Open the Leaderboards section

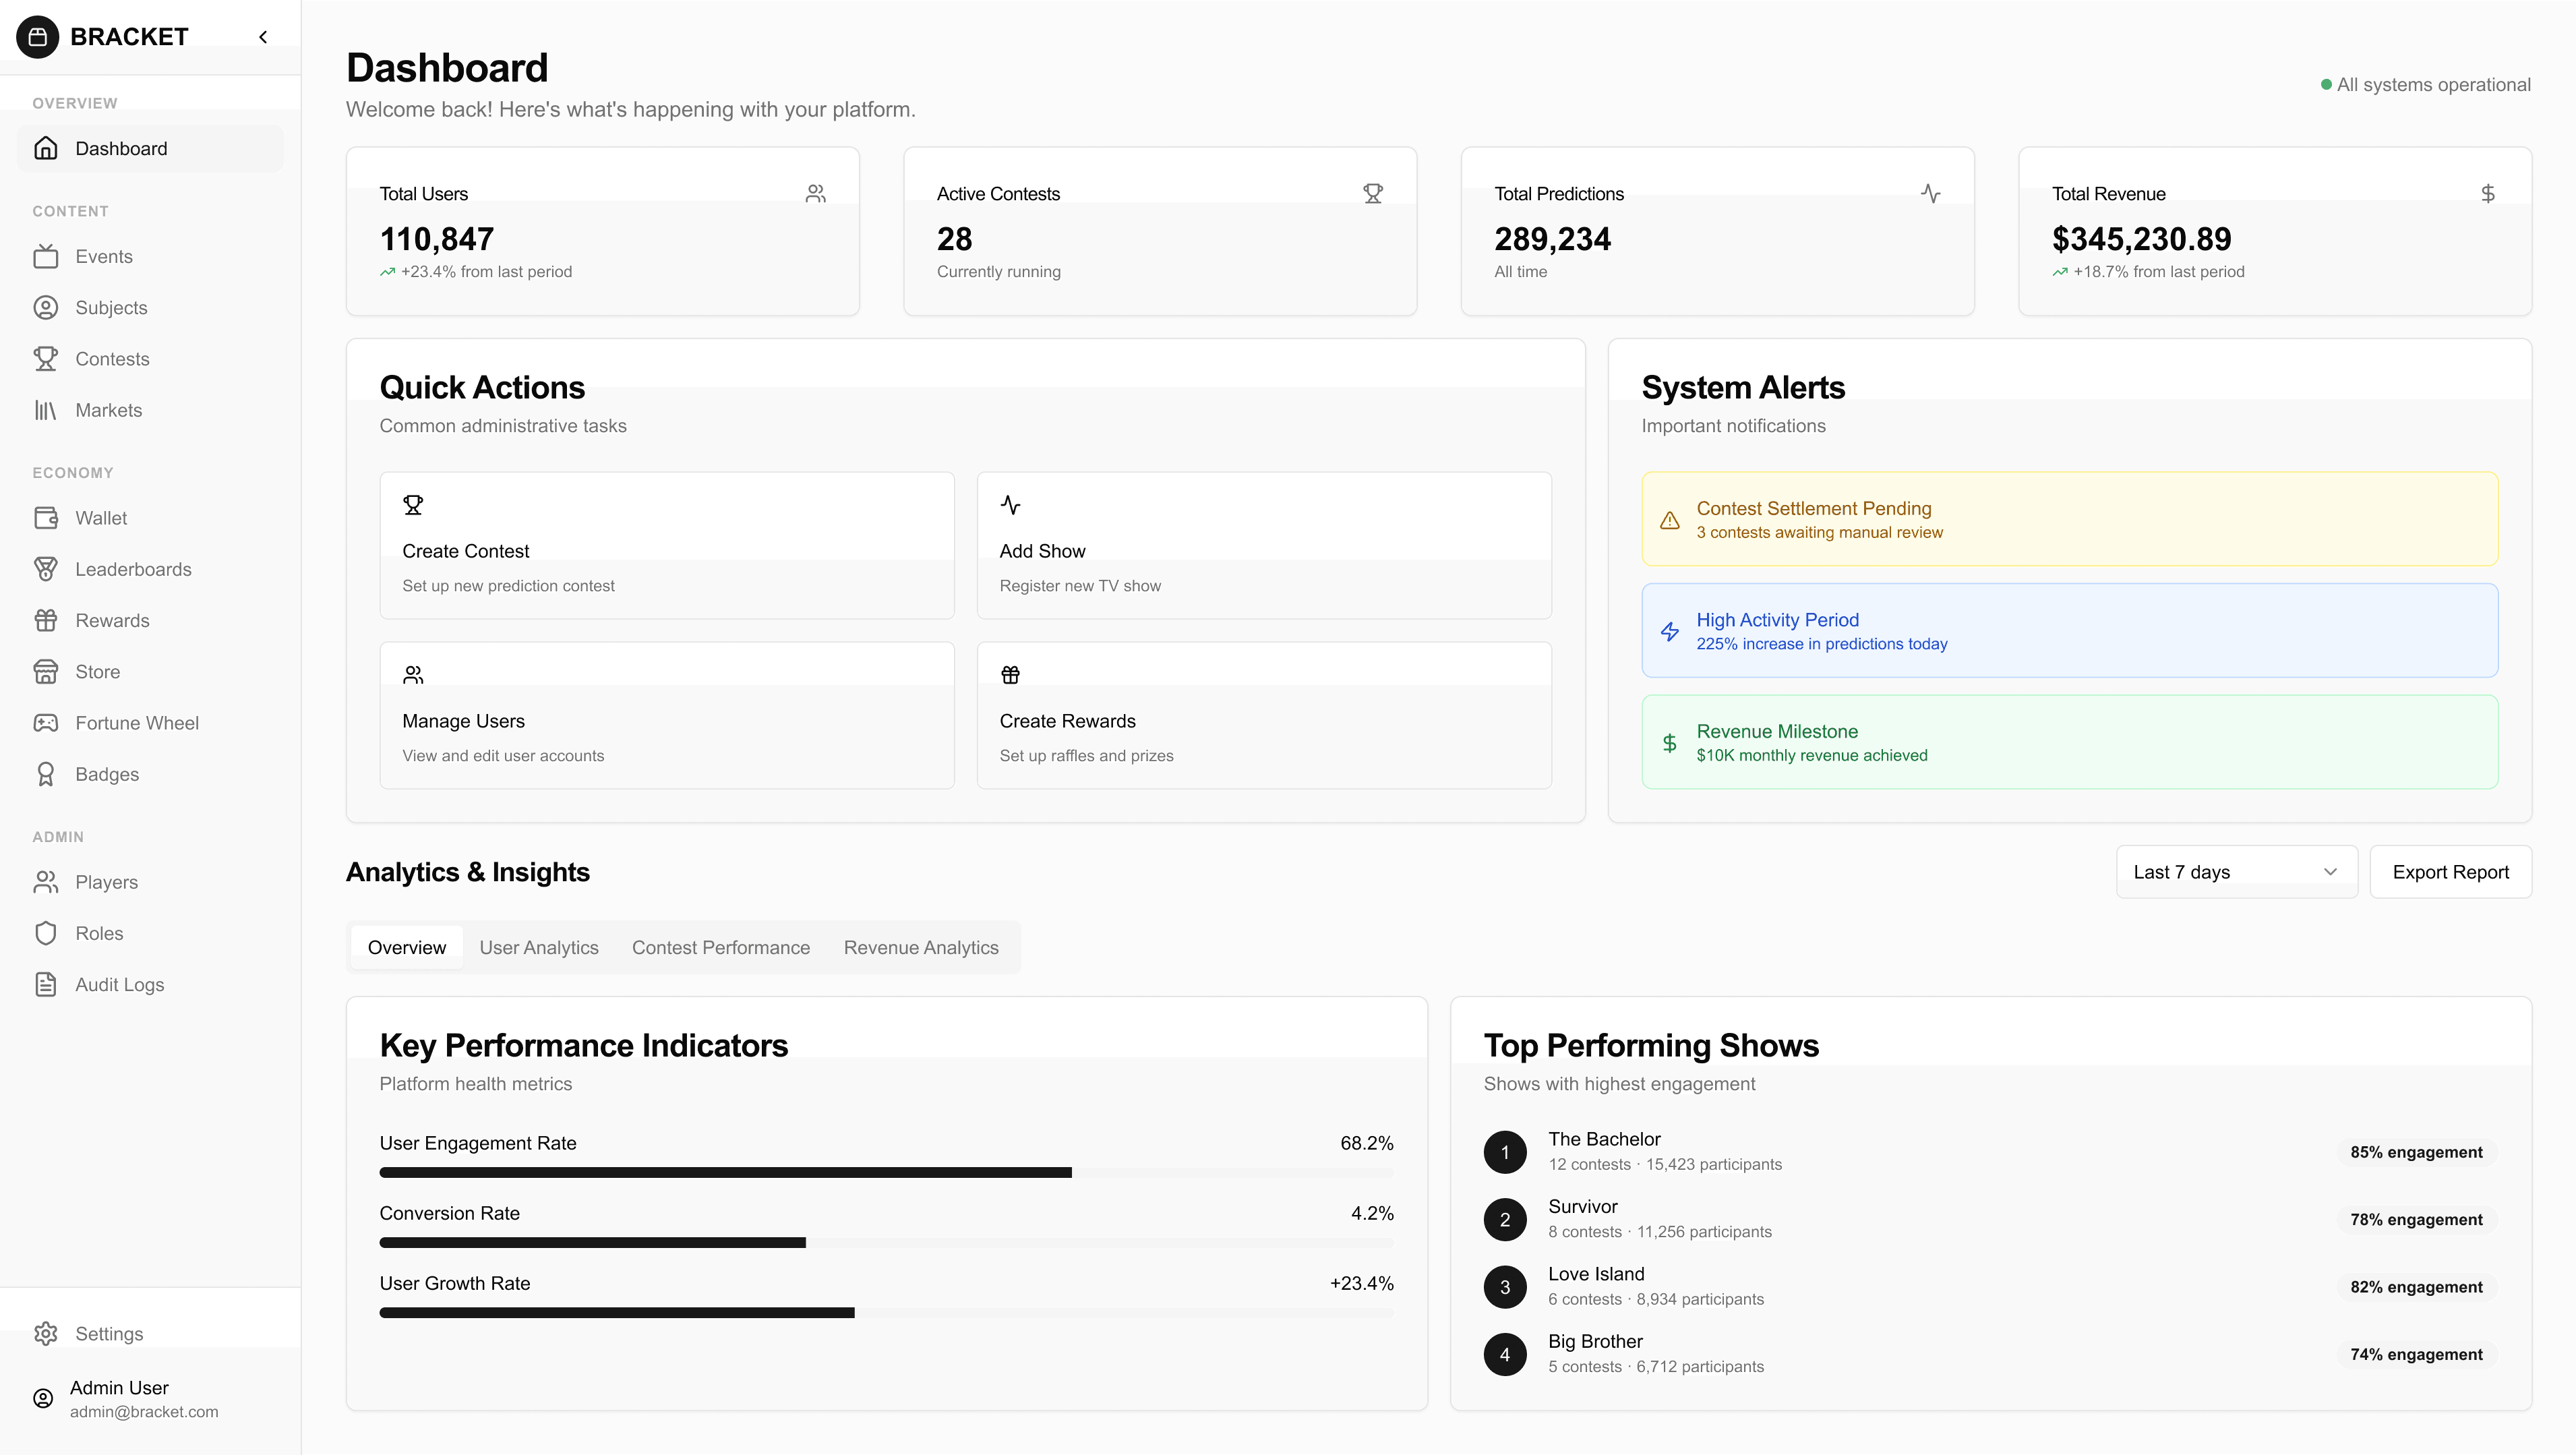pos(134,569)
